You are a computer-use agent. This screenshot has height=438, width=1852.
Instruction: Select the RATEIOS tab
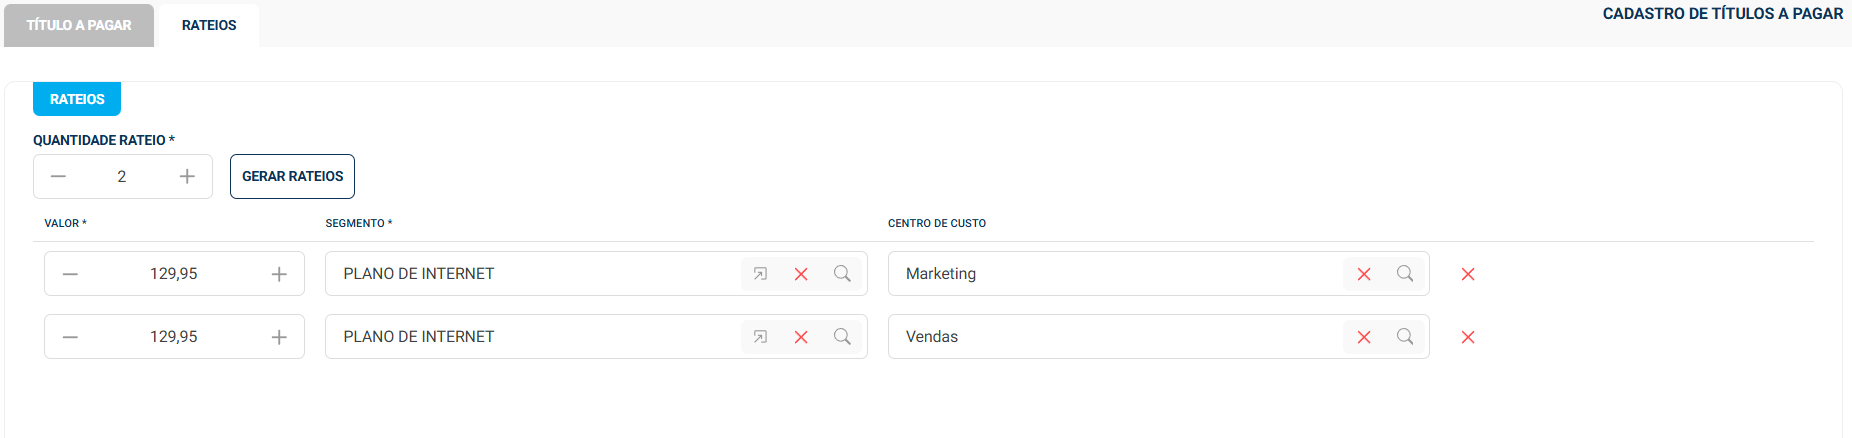(x=209, y=25)
